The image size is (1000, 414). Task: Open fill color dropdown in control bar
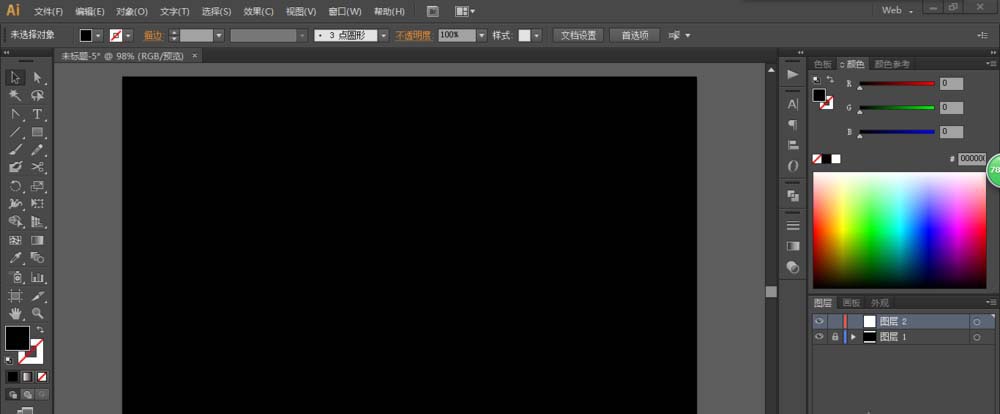click(99, 36)
